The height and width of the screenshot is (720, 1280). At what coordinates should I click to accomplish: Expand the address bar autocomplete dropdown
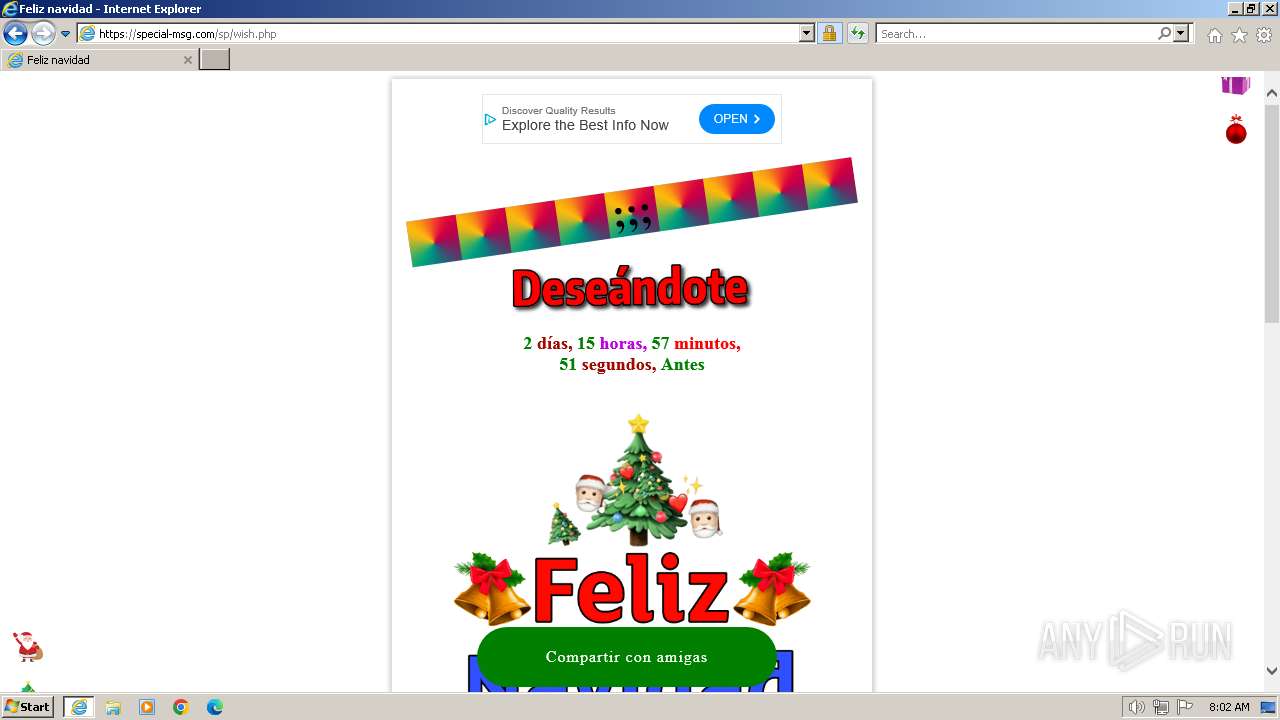point(807,34)
